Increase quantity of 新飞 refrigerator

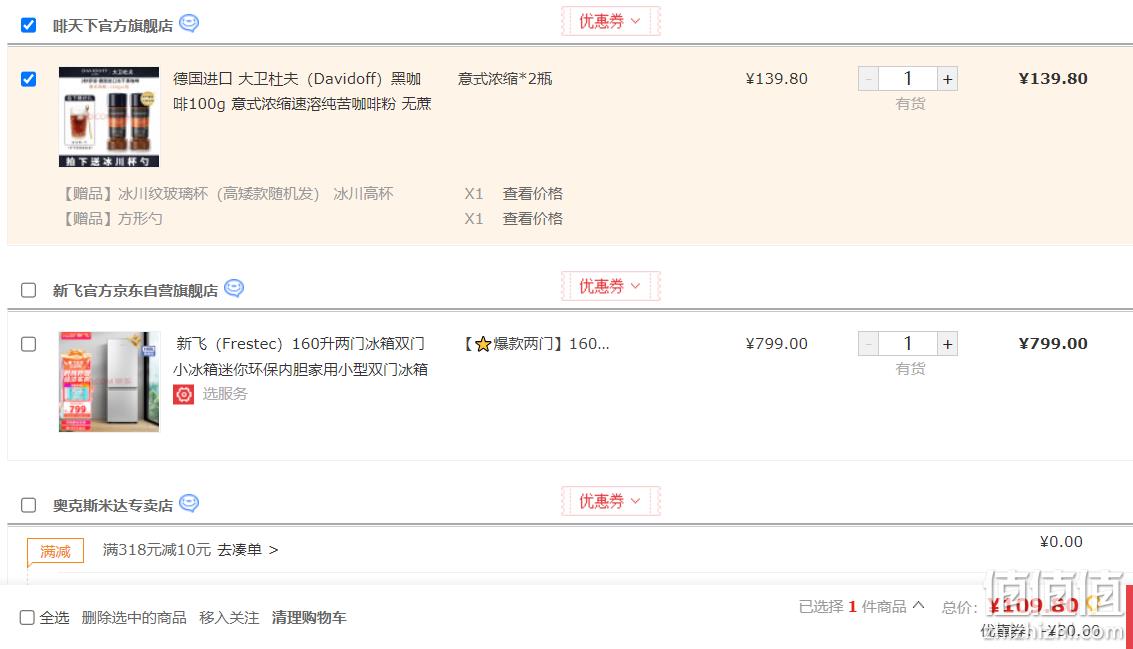coord(947,344)
